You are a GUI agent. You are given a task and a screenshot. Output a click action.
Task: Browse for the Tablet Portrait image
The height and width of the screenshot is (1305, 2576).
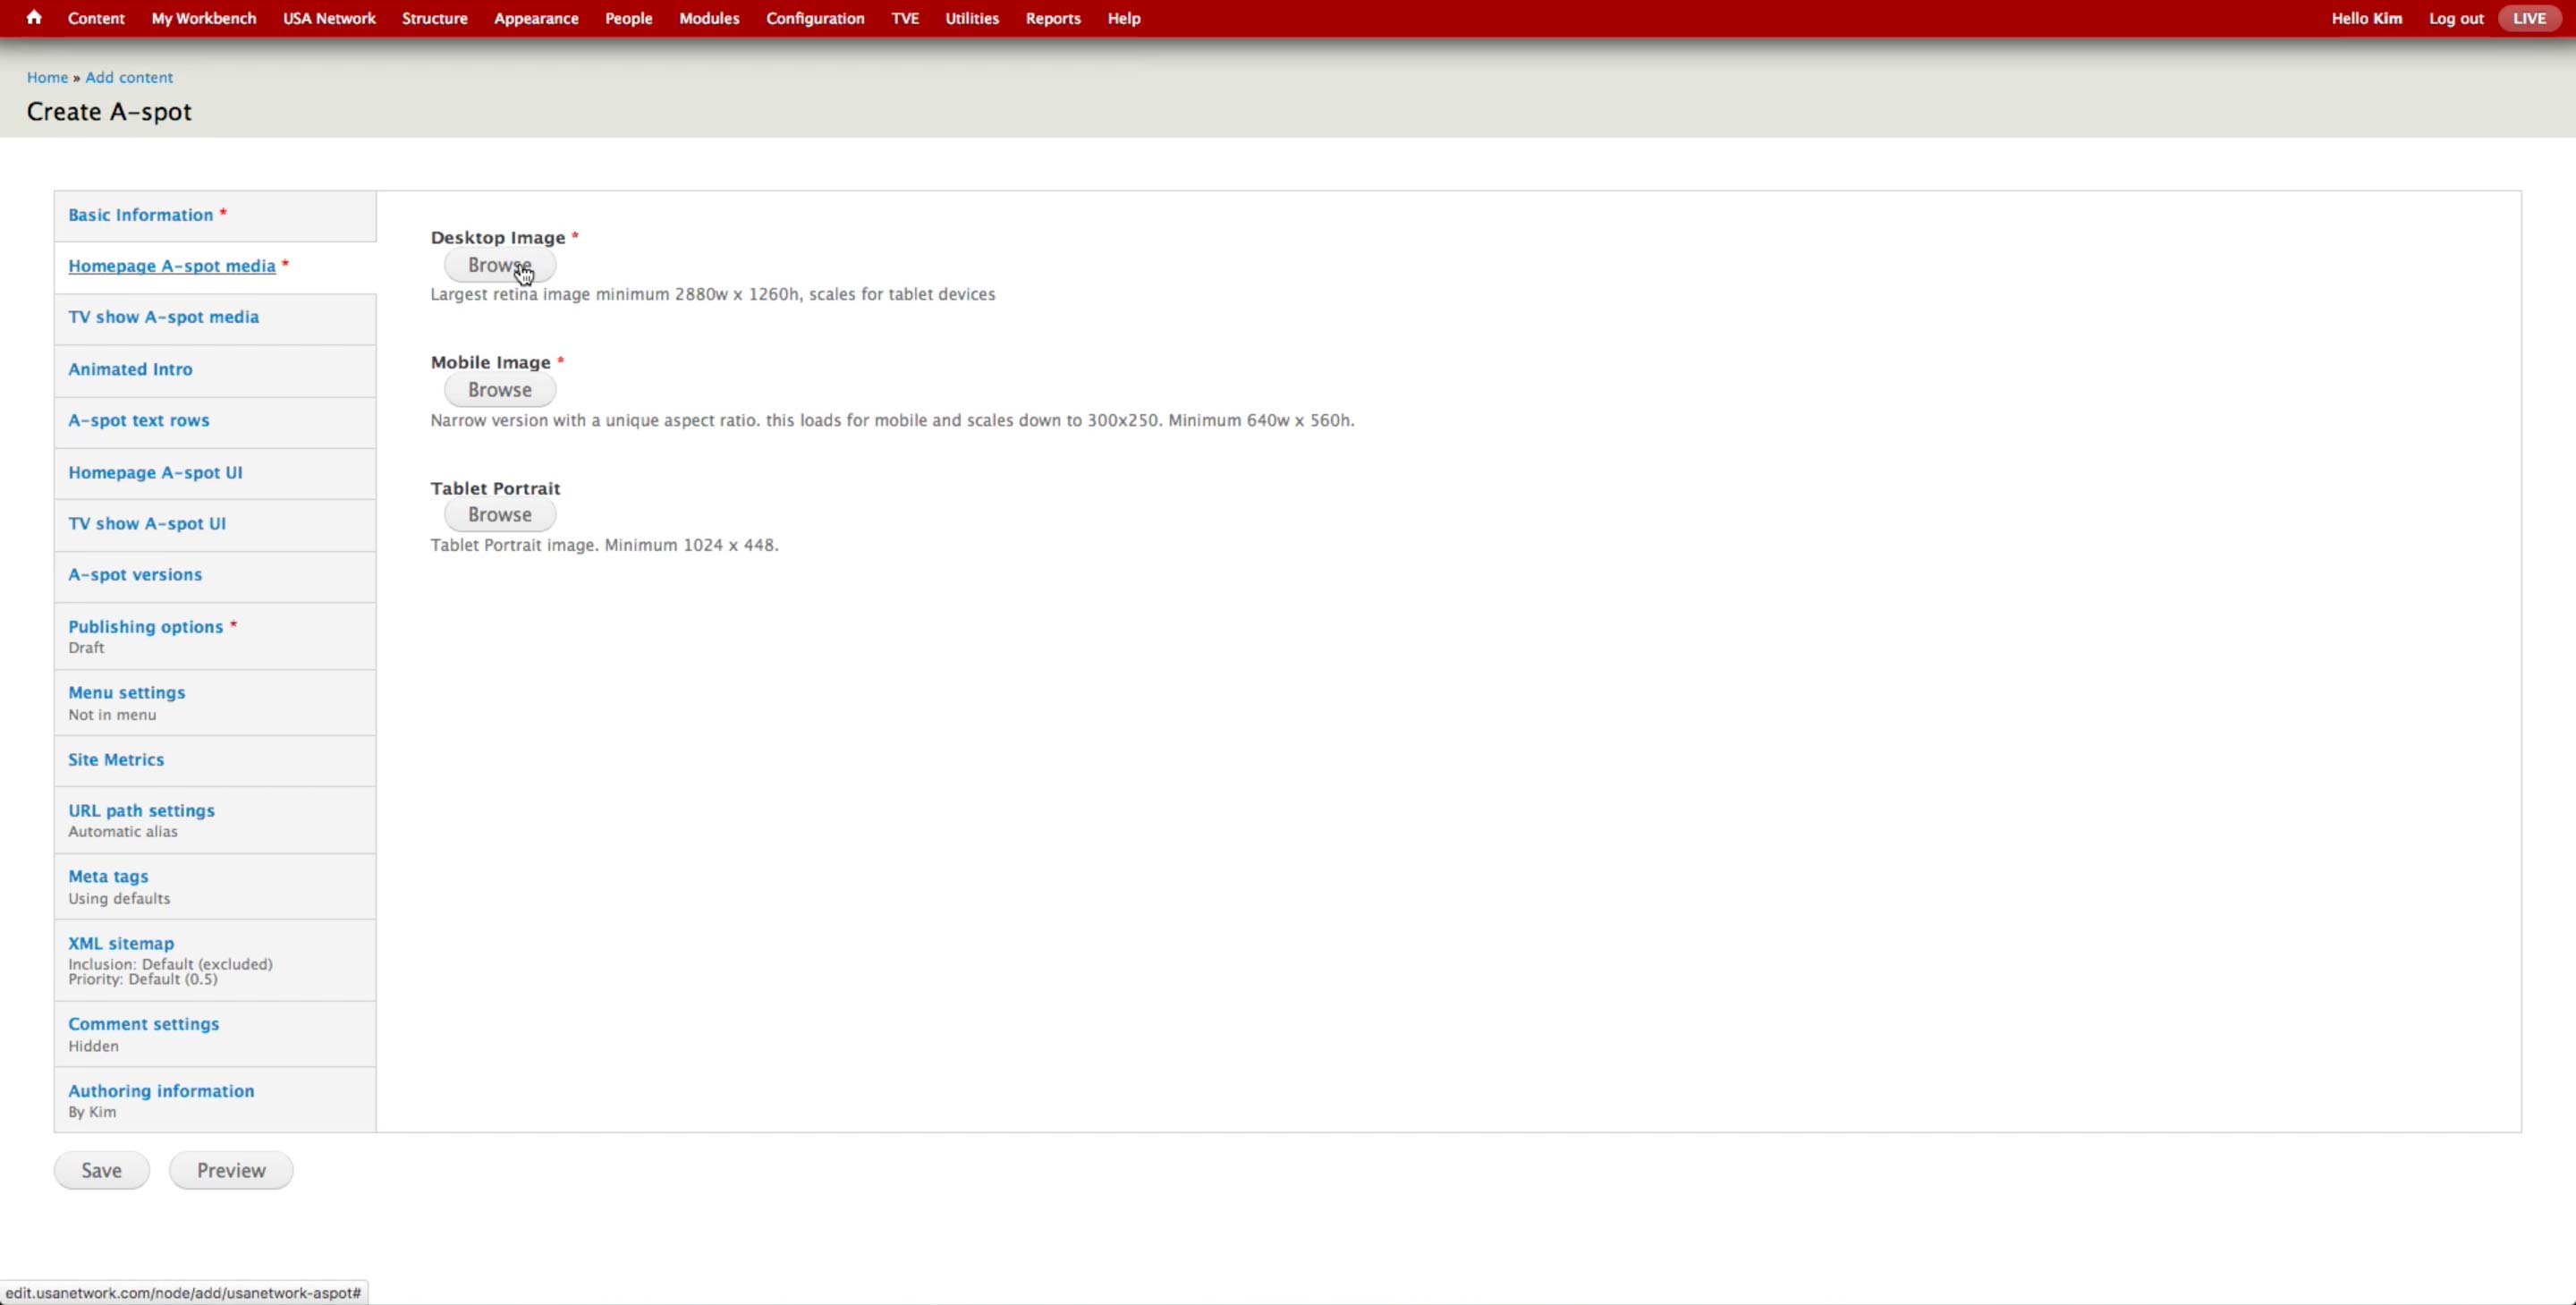499,515
